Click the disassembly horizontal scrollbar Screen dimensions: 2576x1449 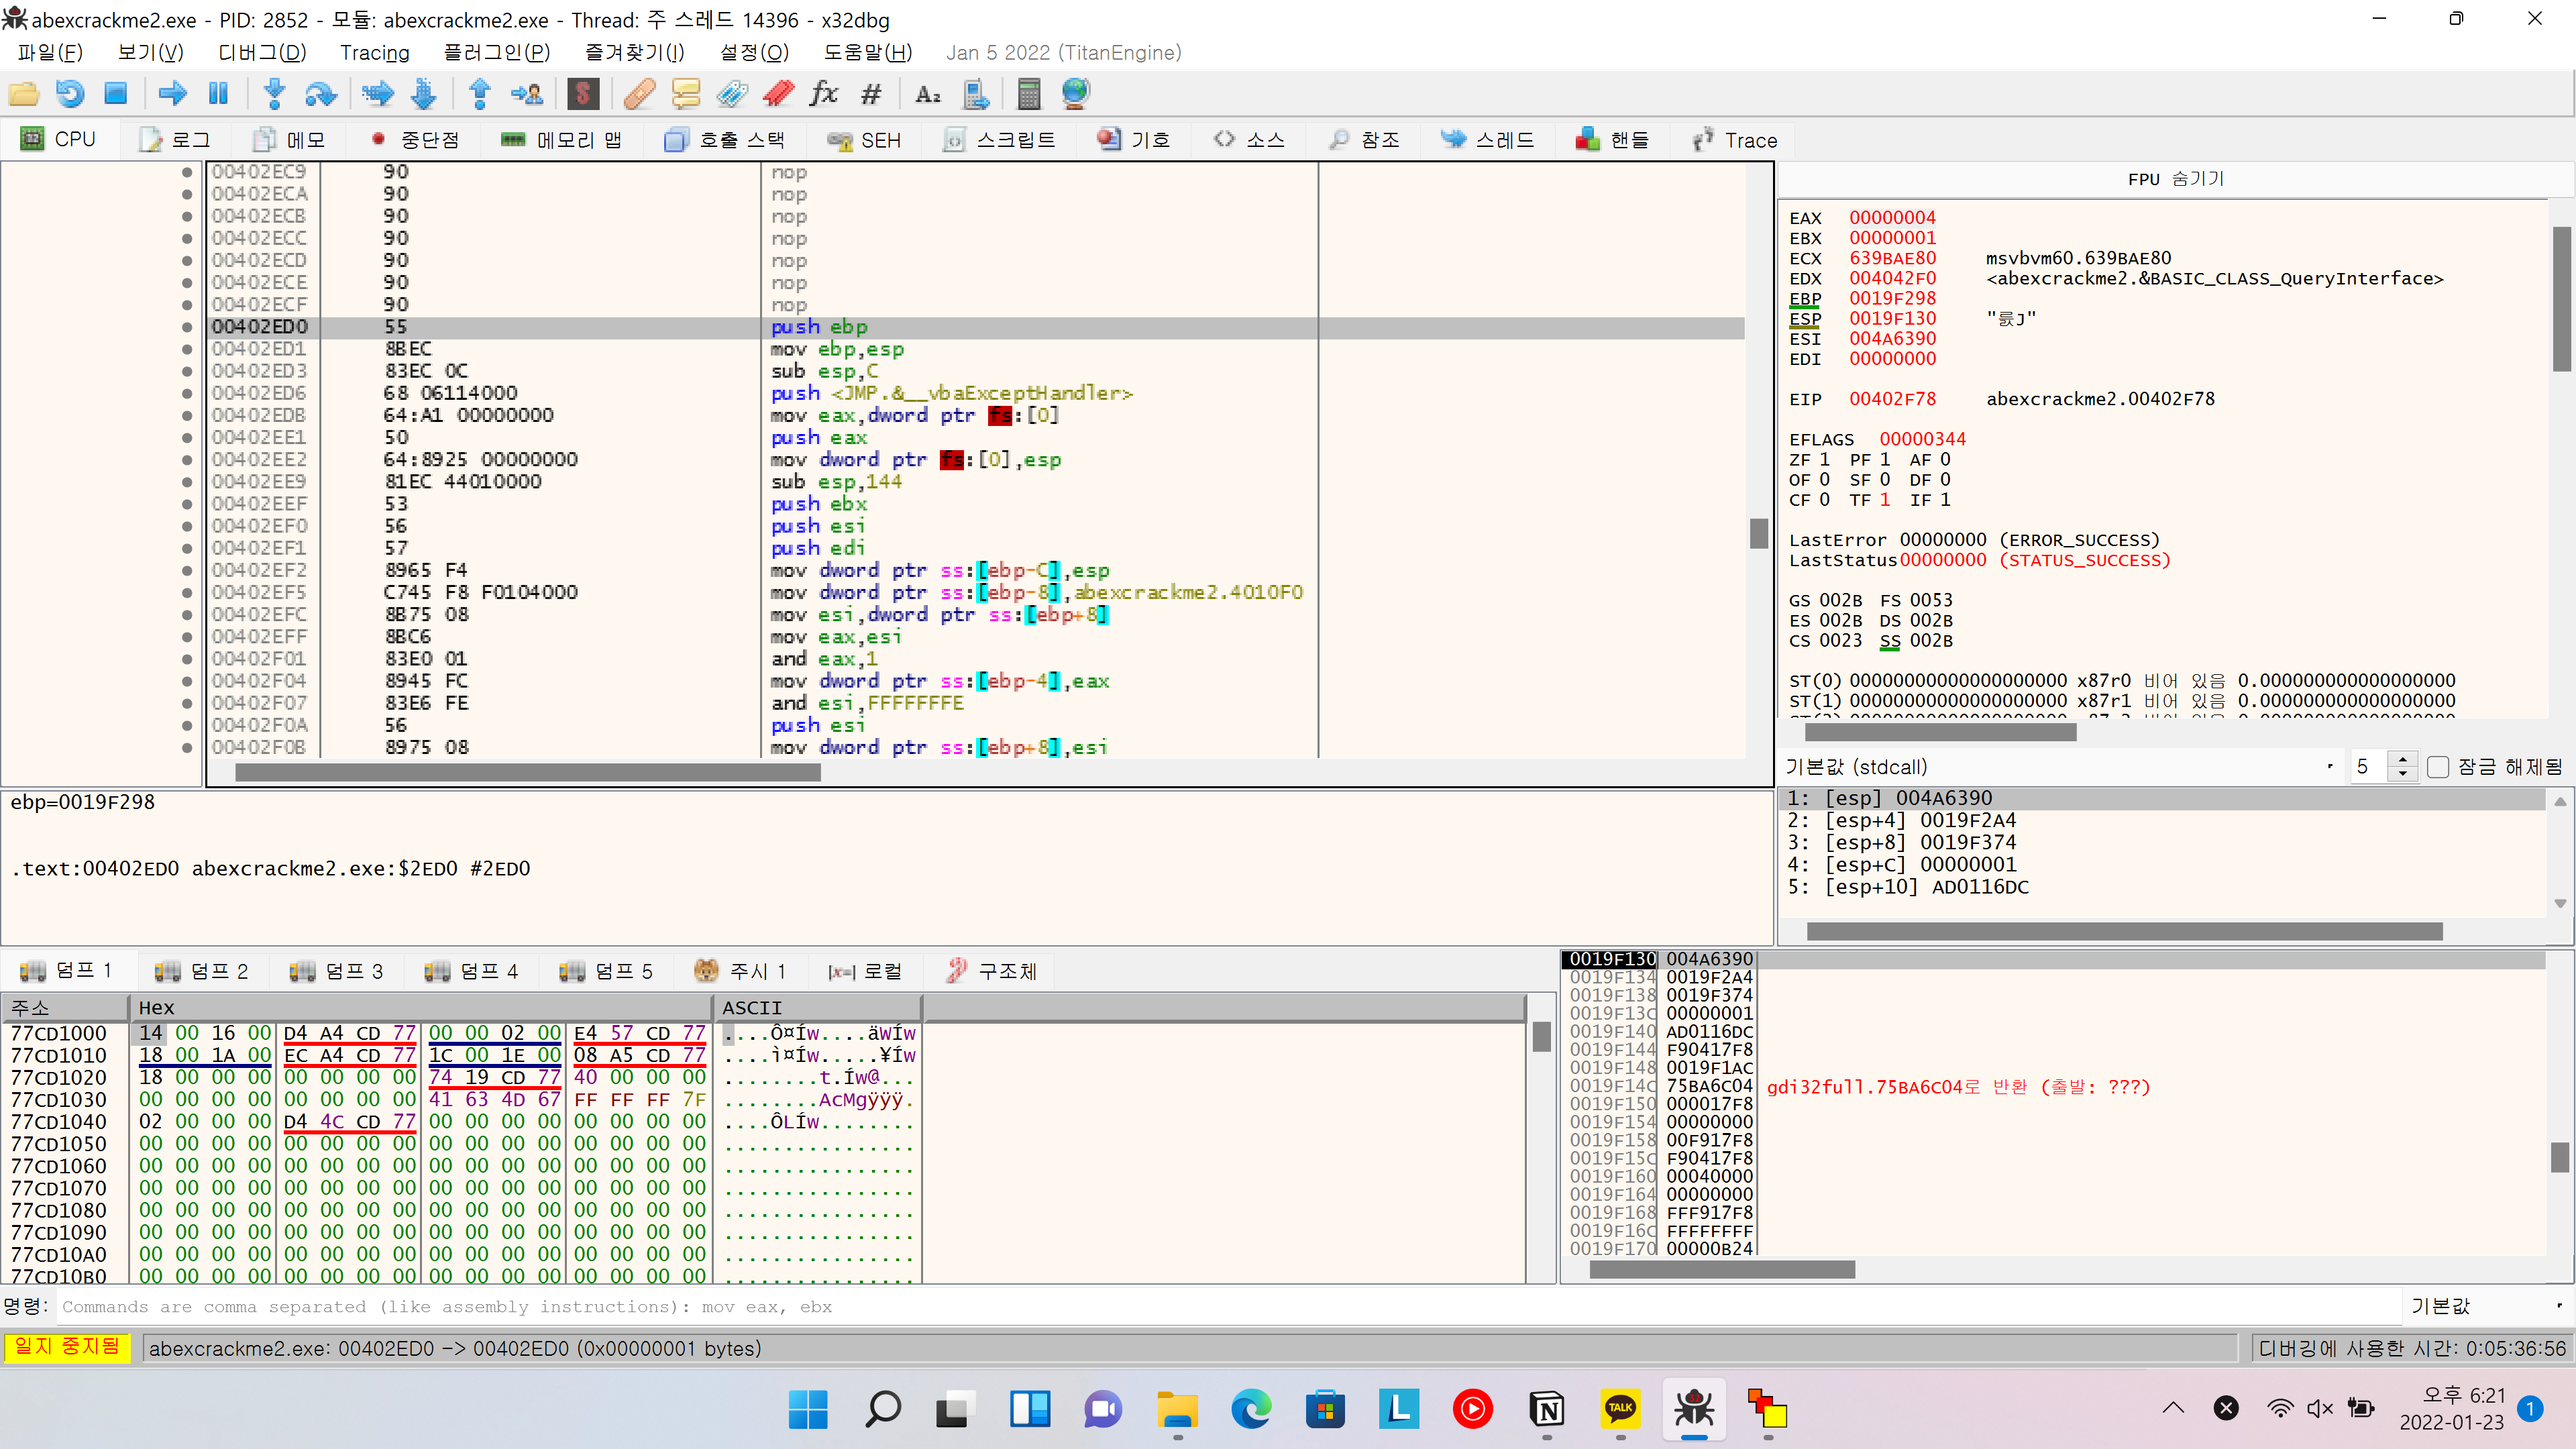point(528,772)
